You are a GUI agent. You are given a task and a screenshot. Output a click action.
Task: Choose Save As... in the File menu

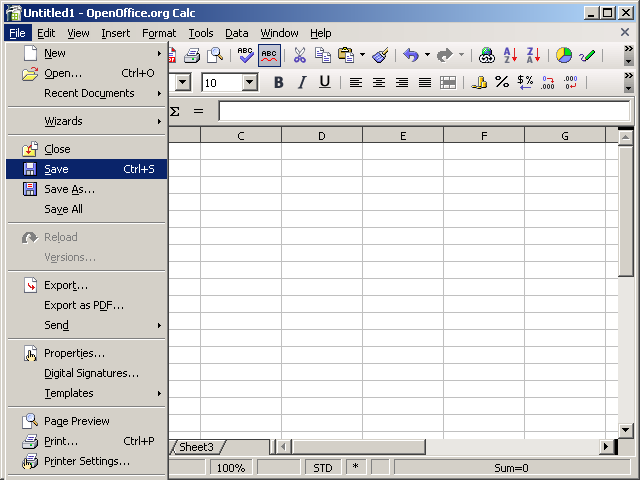coord(87,189)
